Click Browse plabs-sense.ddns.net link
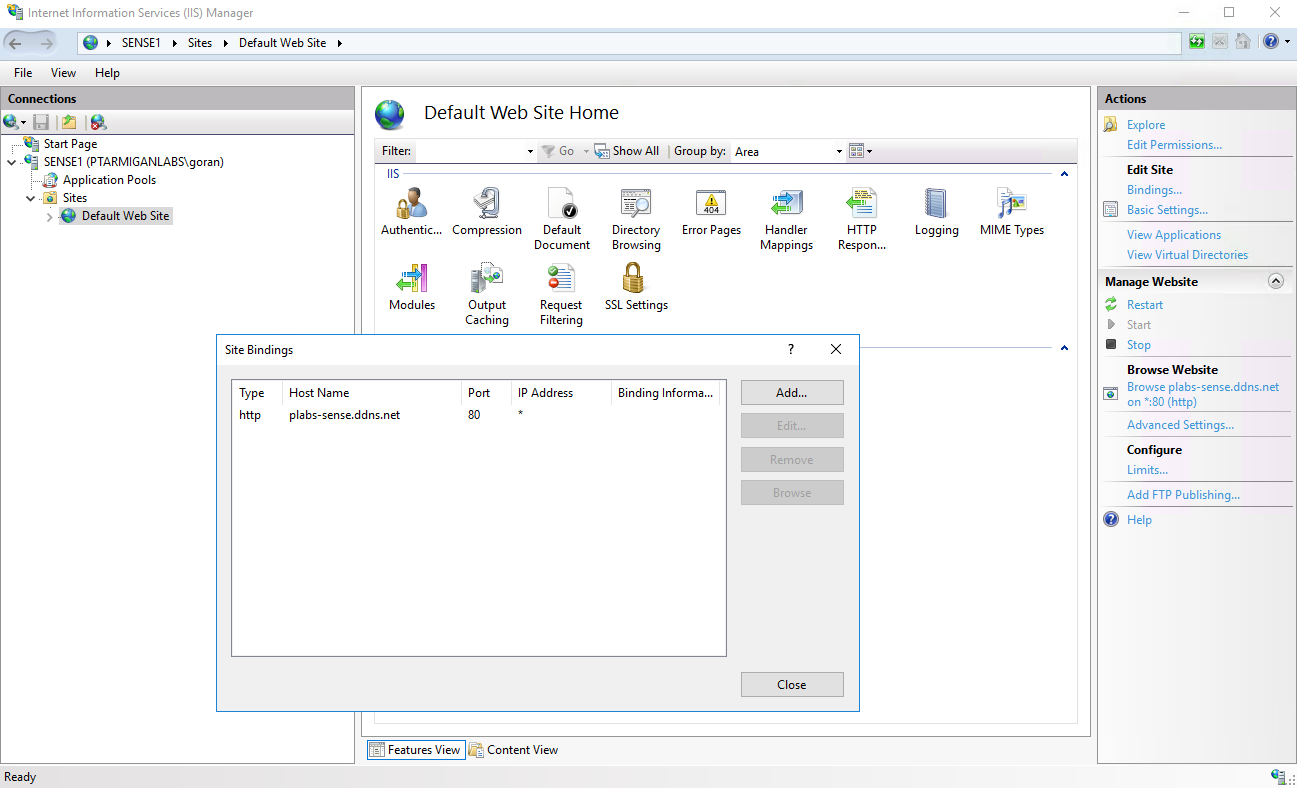 tap(1203, 394)
